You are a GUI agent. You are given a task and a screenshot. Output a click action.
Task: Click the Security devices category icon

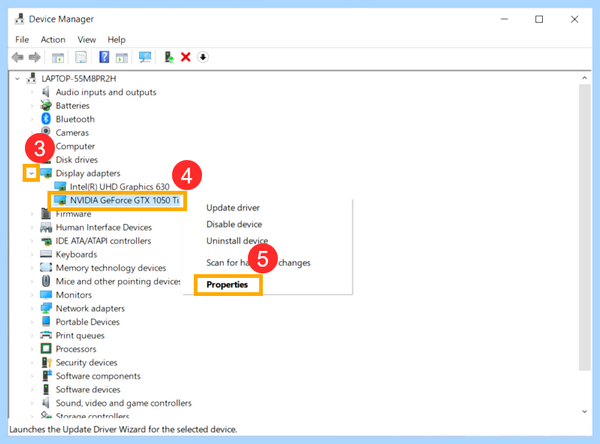(x=46, y=362)
